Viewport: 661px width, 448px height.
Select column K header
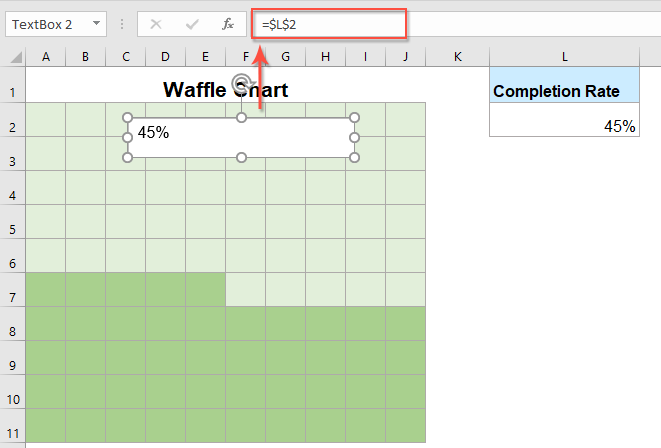(x=457, y=58)
